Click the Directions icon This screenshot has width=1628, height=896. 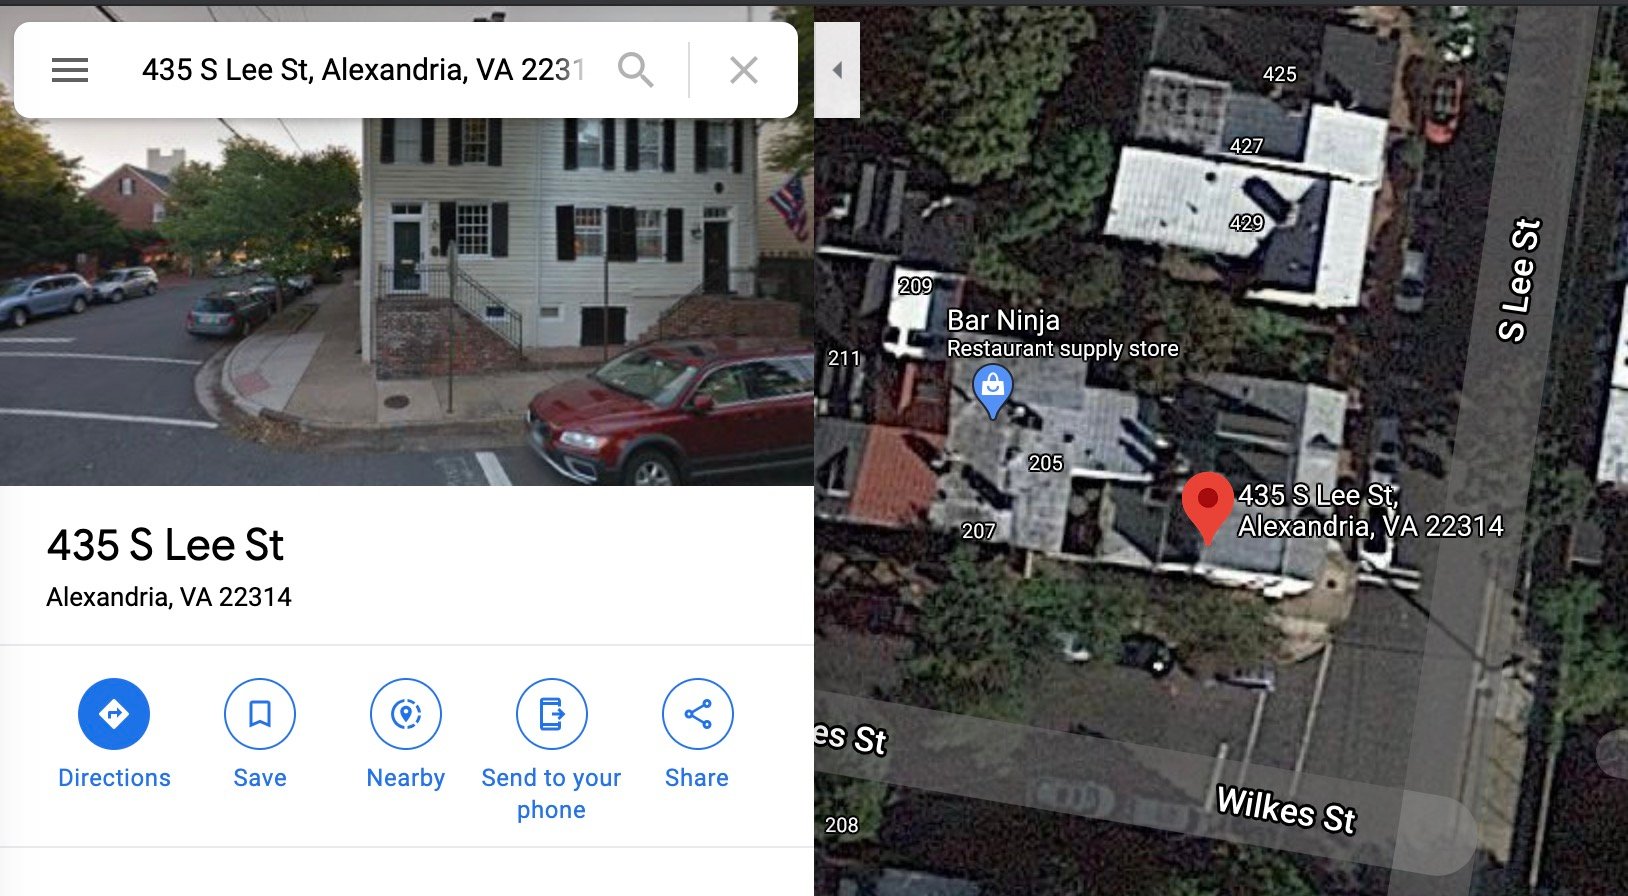(x=114, y=714)
